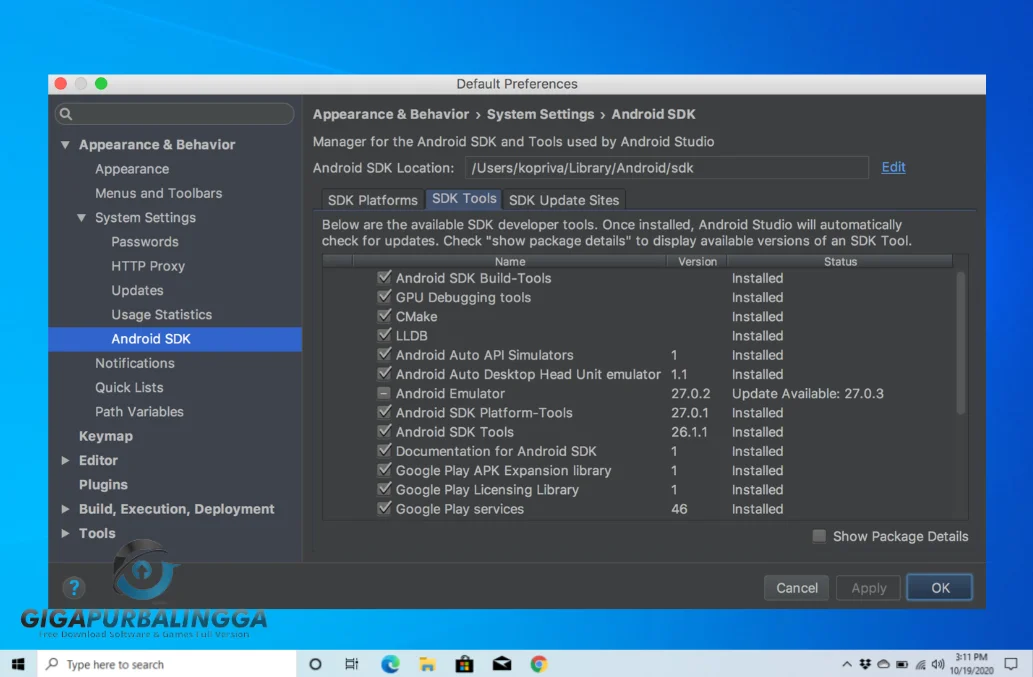Viewport: 1033px width, 677px height.
Task: Open Google Chrome from the taskbar
Action: click(x=538, y=663)
